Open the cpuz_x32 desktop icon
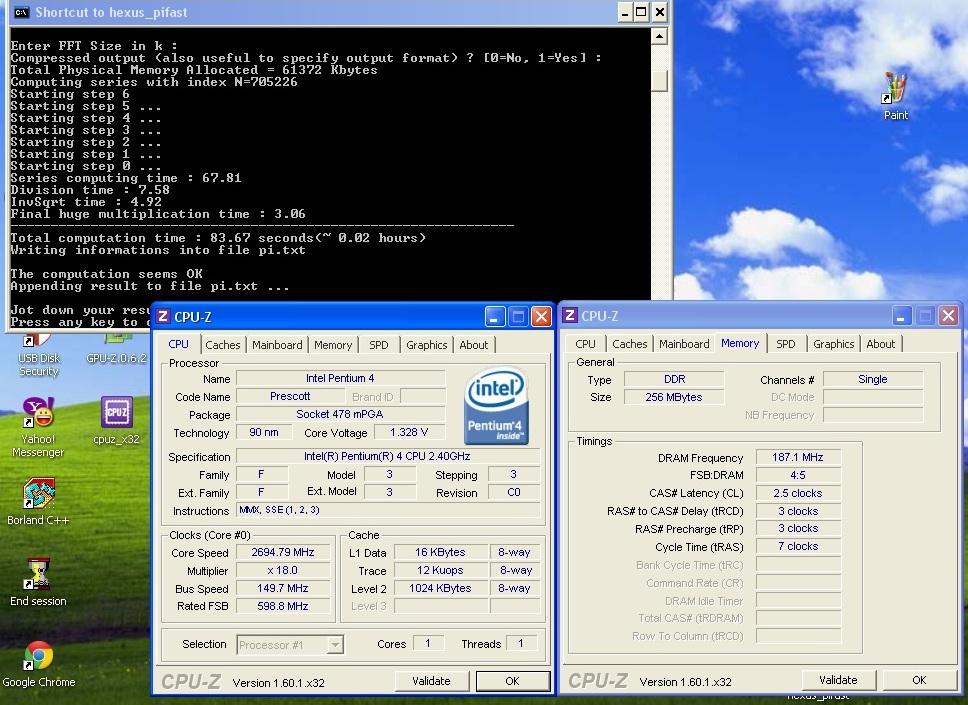The image size is (968, 705). click(x=116, y=420)
